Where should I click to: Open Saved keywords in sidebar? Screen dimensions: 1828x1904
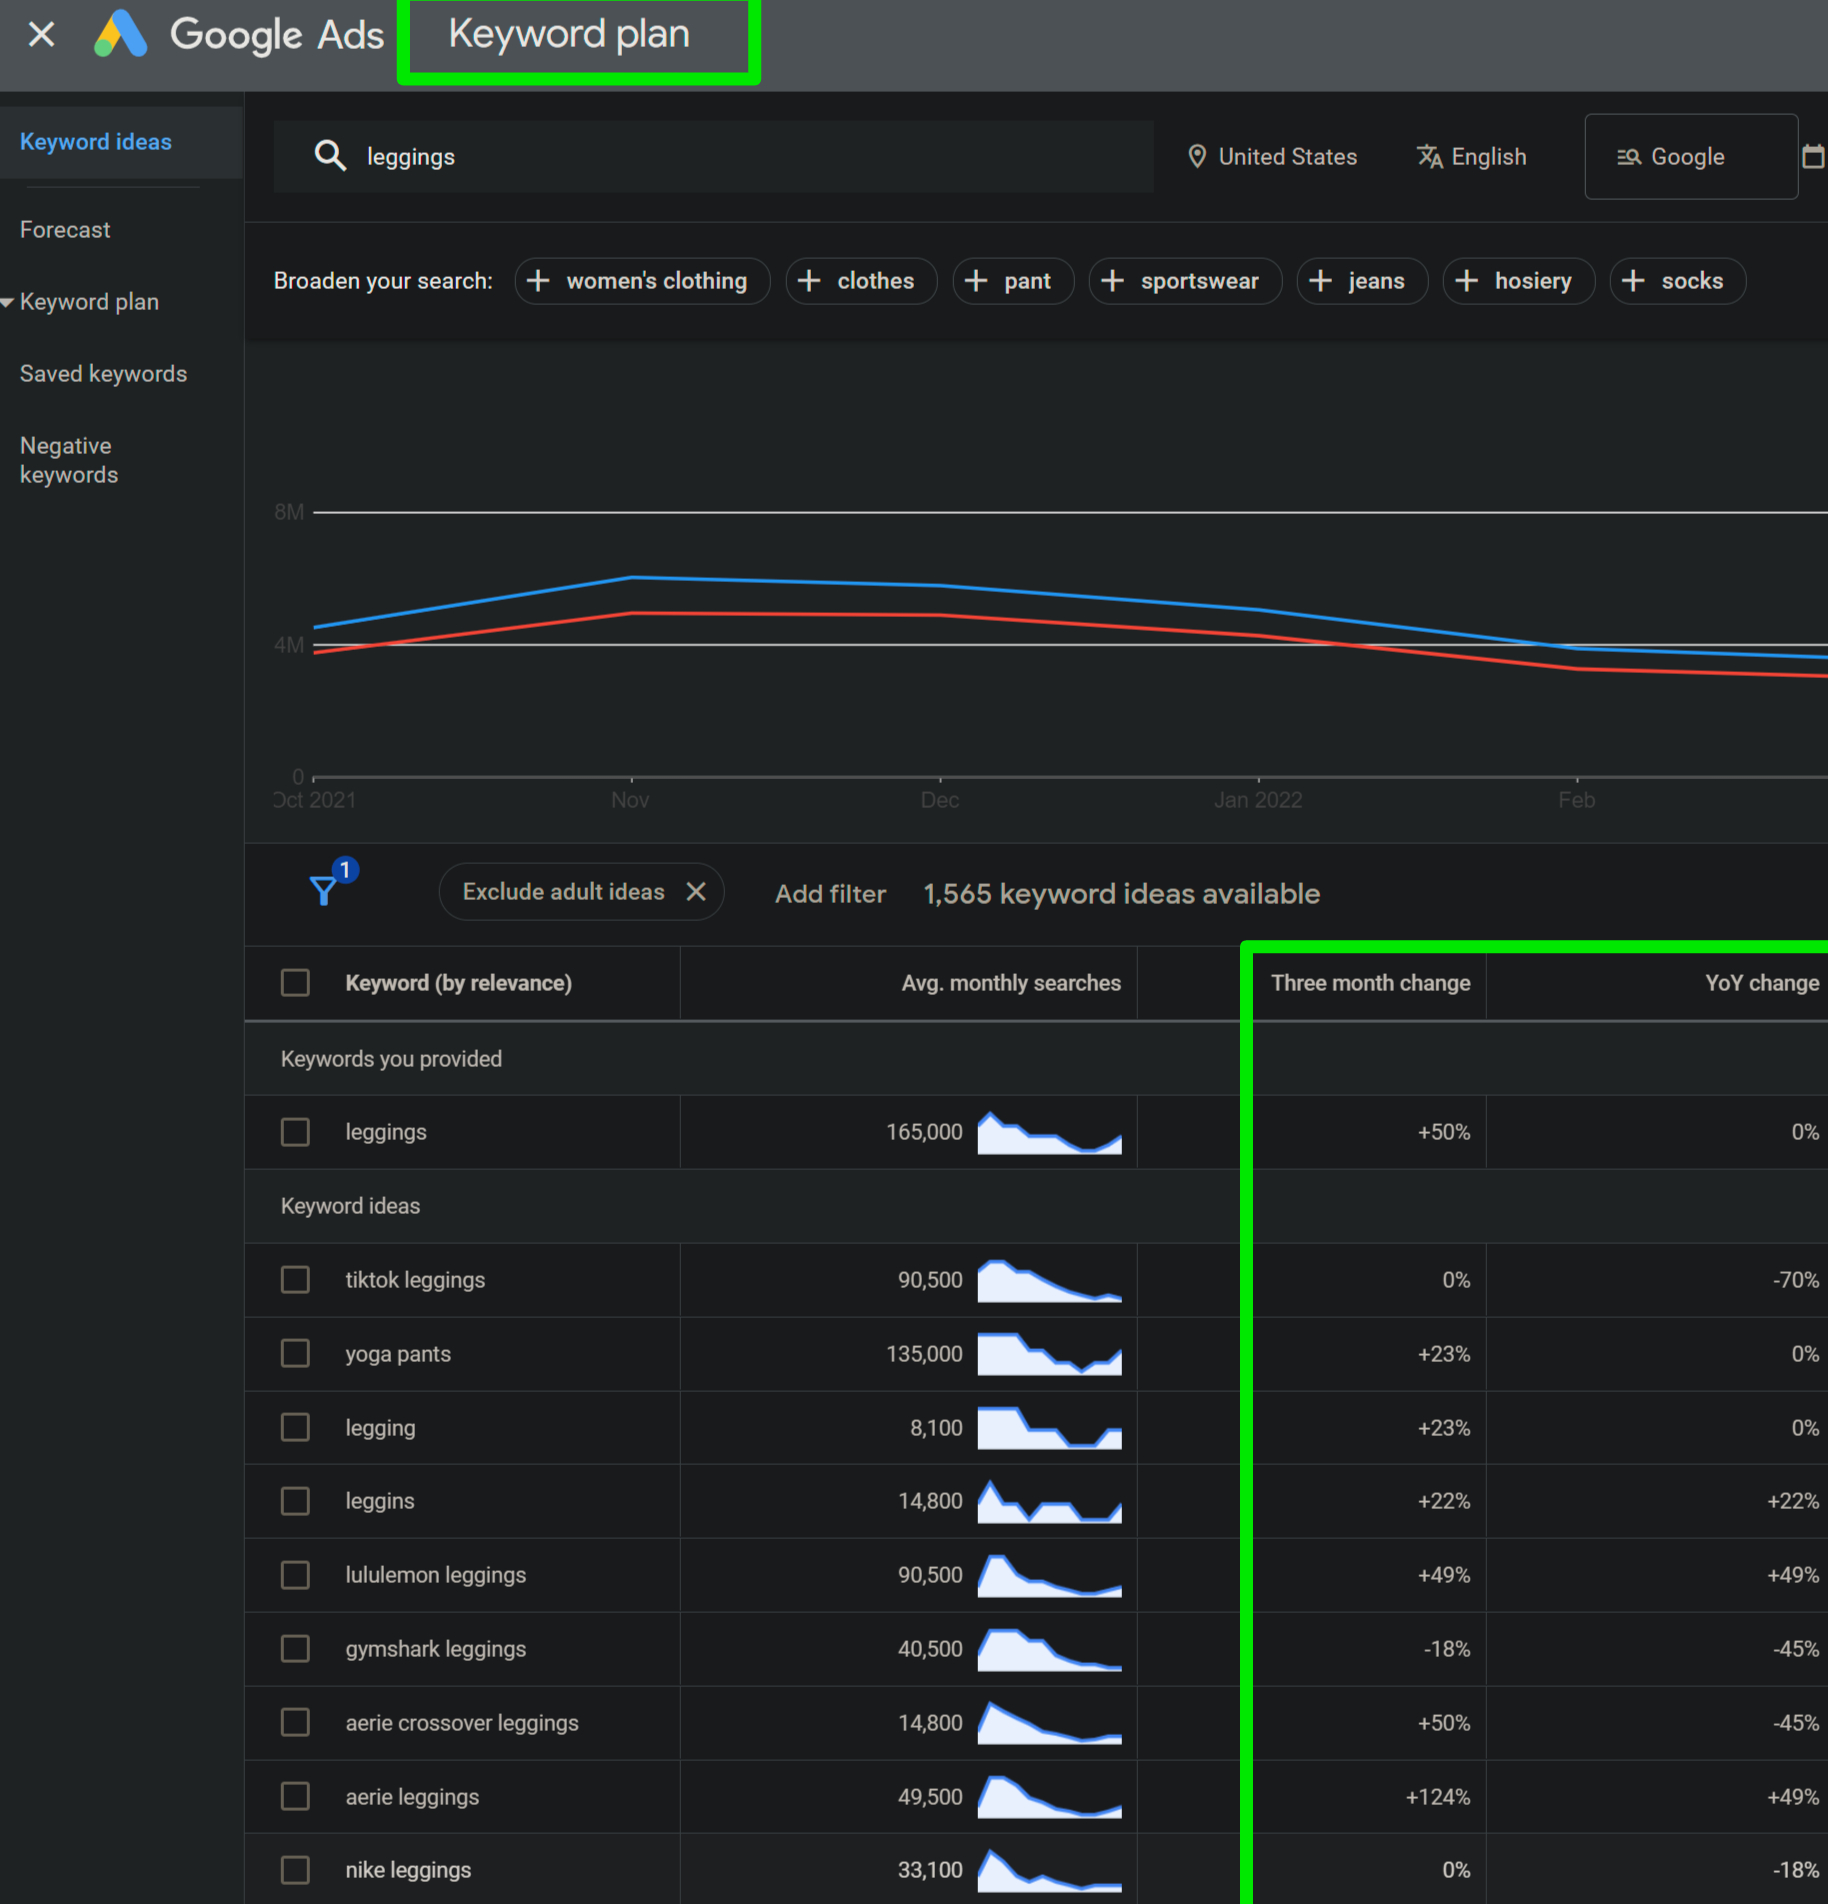click(103, 374)
